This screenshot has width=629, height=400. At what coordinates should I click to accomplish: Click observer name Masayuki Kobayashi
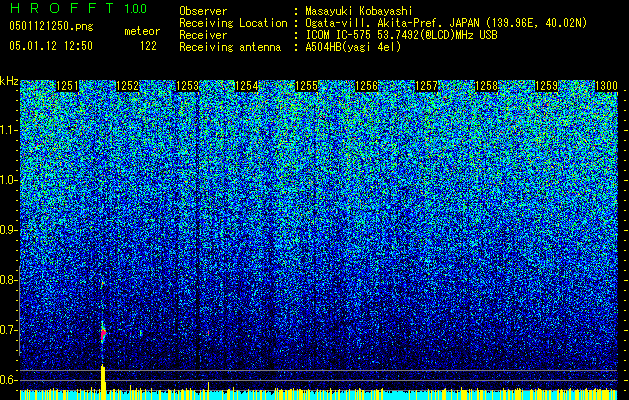[359, 11]
